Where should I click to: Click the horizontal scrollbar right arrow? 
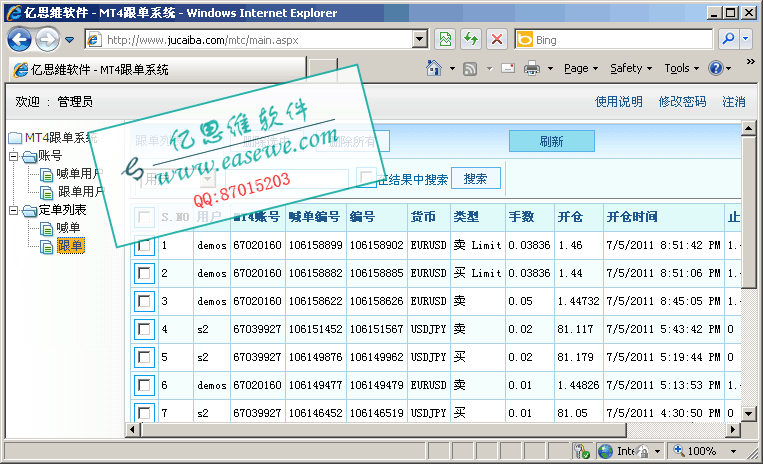(x=734, y=429)
